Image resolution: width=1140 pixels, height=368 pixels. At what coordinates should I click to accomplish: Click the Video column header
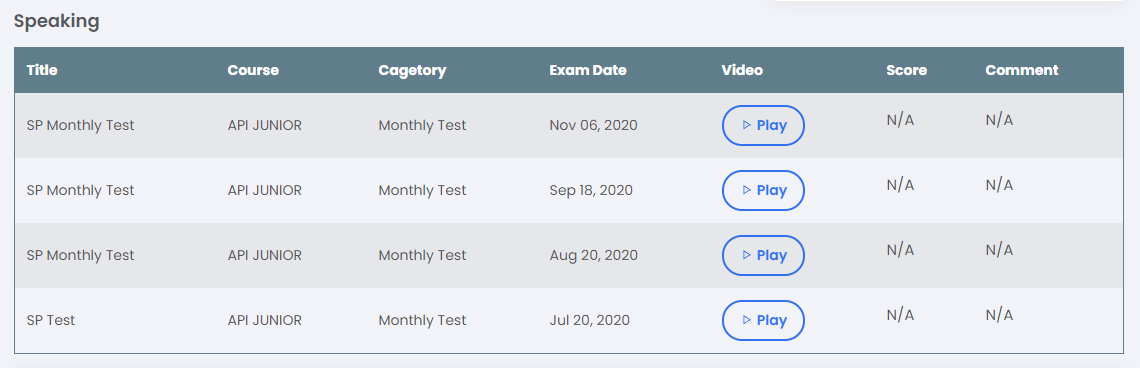pos(742,71)
